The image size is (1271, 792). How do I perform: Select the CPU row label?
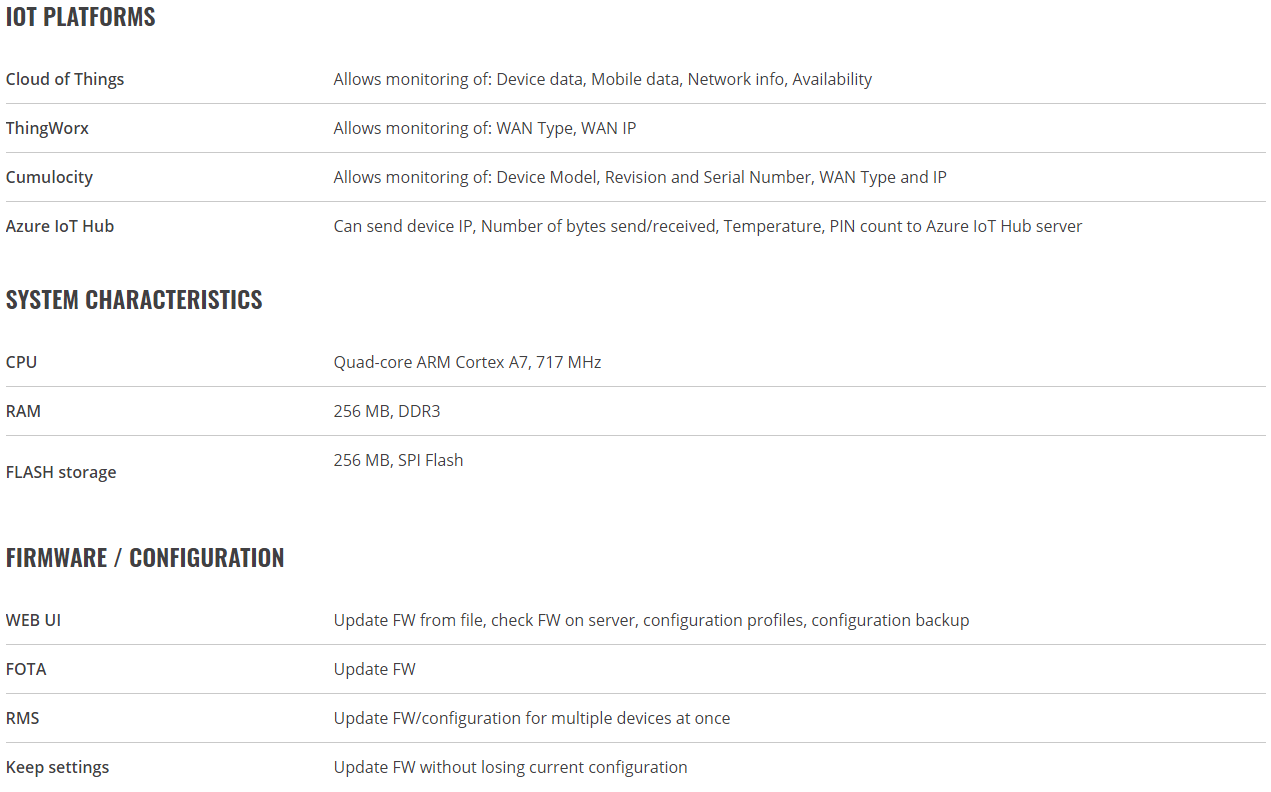click(21, 362)
